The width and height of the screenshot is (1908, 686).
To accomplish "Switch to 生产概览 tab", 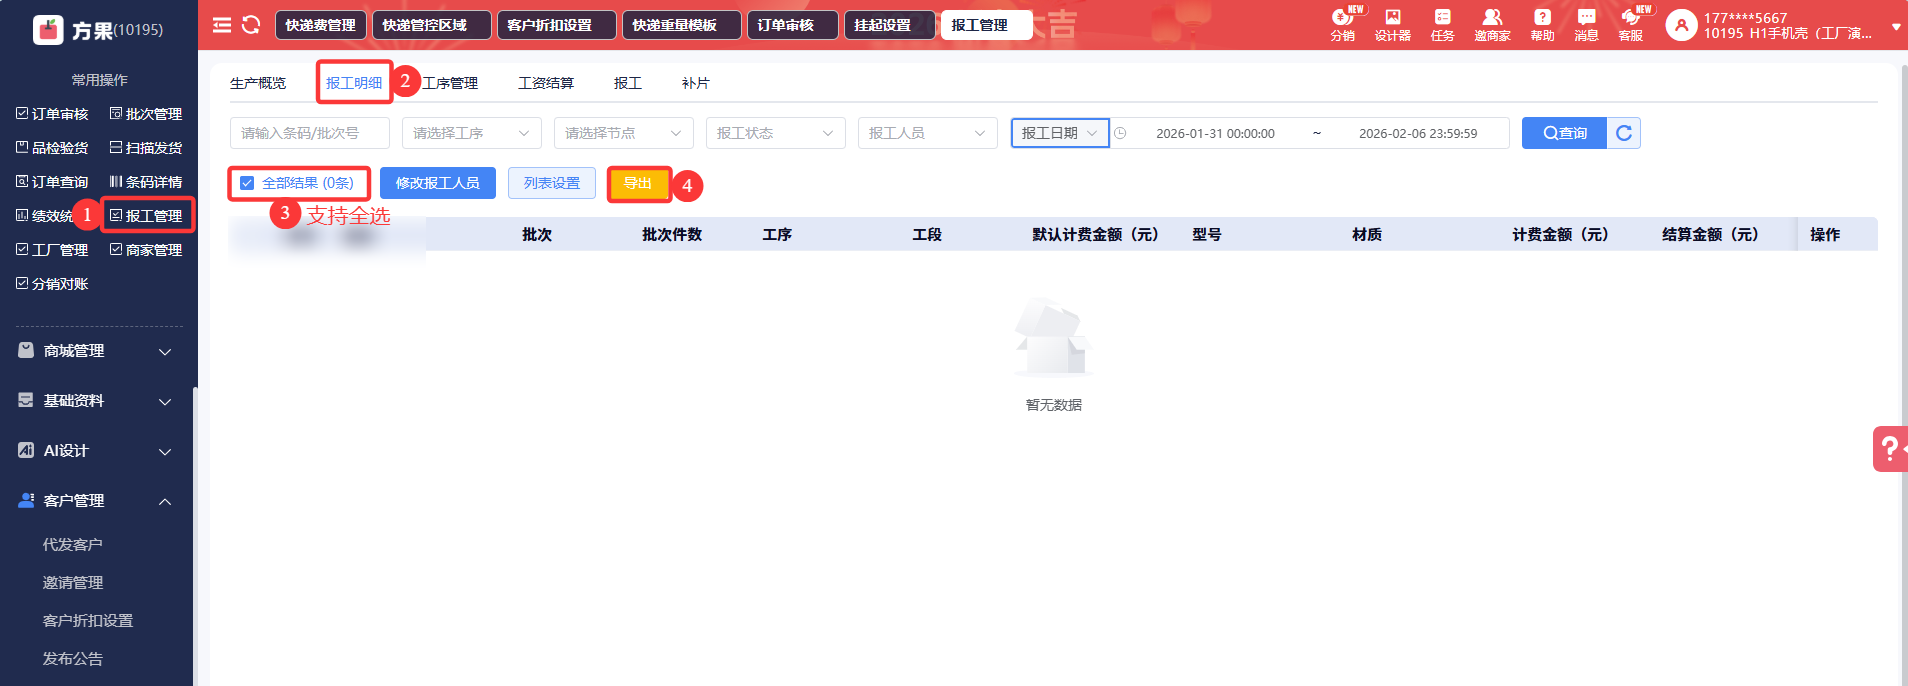I will (x=258, y=83).
